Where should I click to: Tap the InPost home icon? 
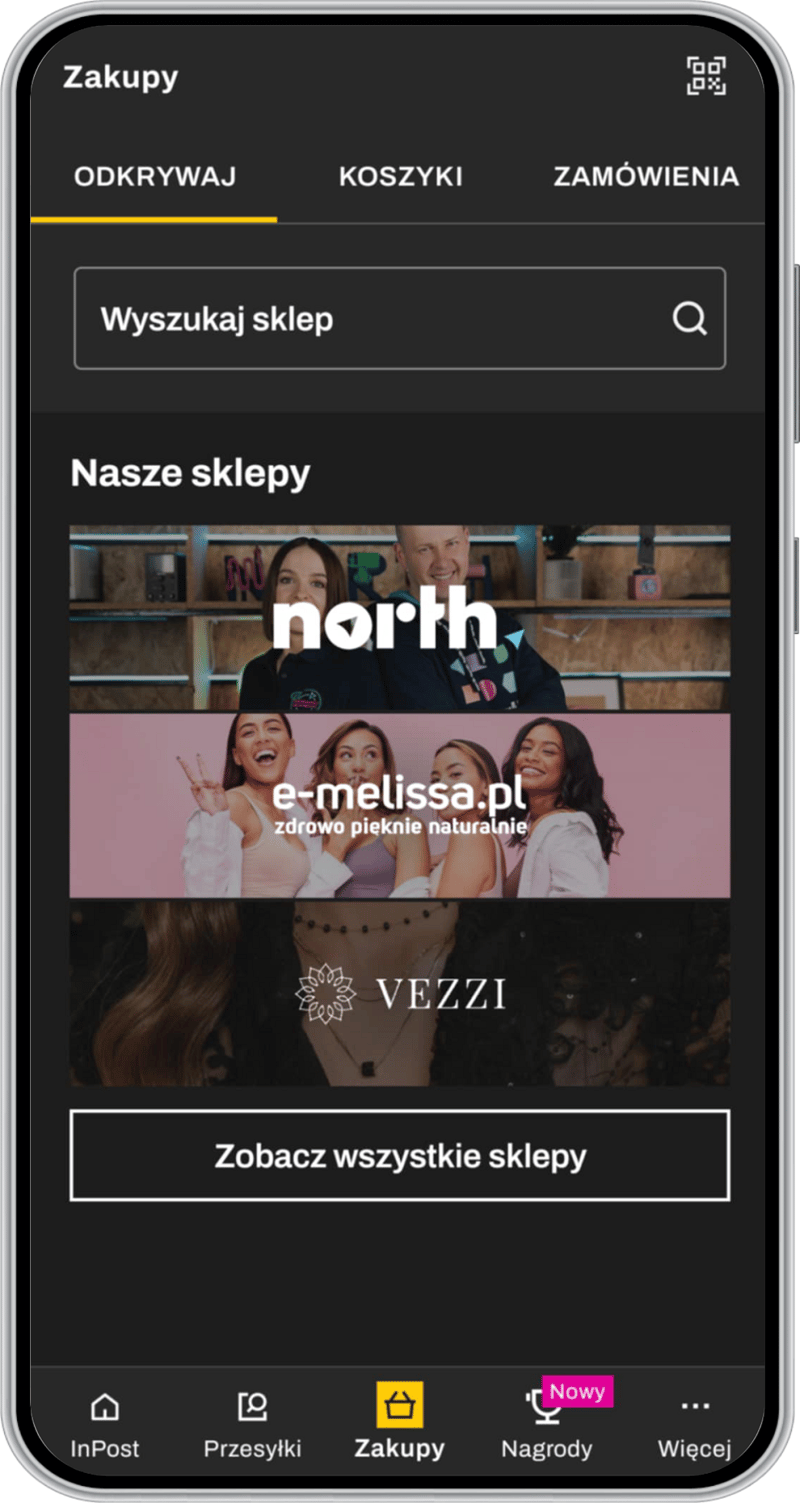point(104,1407)
